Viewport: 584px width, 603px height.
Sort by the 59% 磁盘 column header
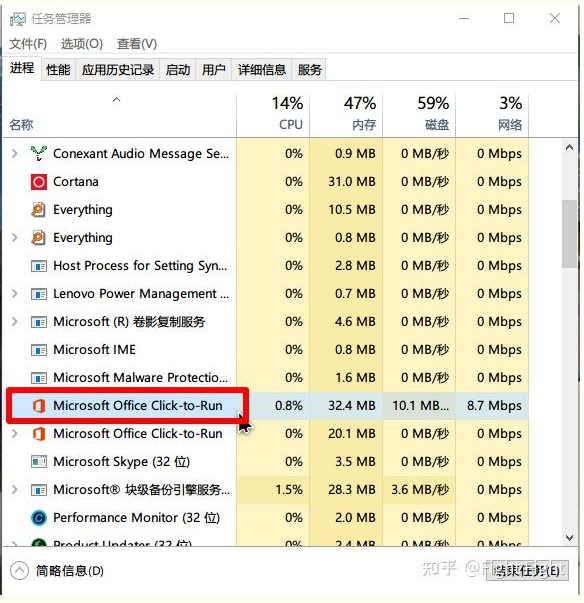click(419, 115)
